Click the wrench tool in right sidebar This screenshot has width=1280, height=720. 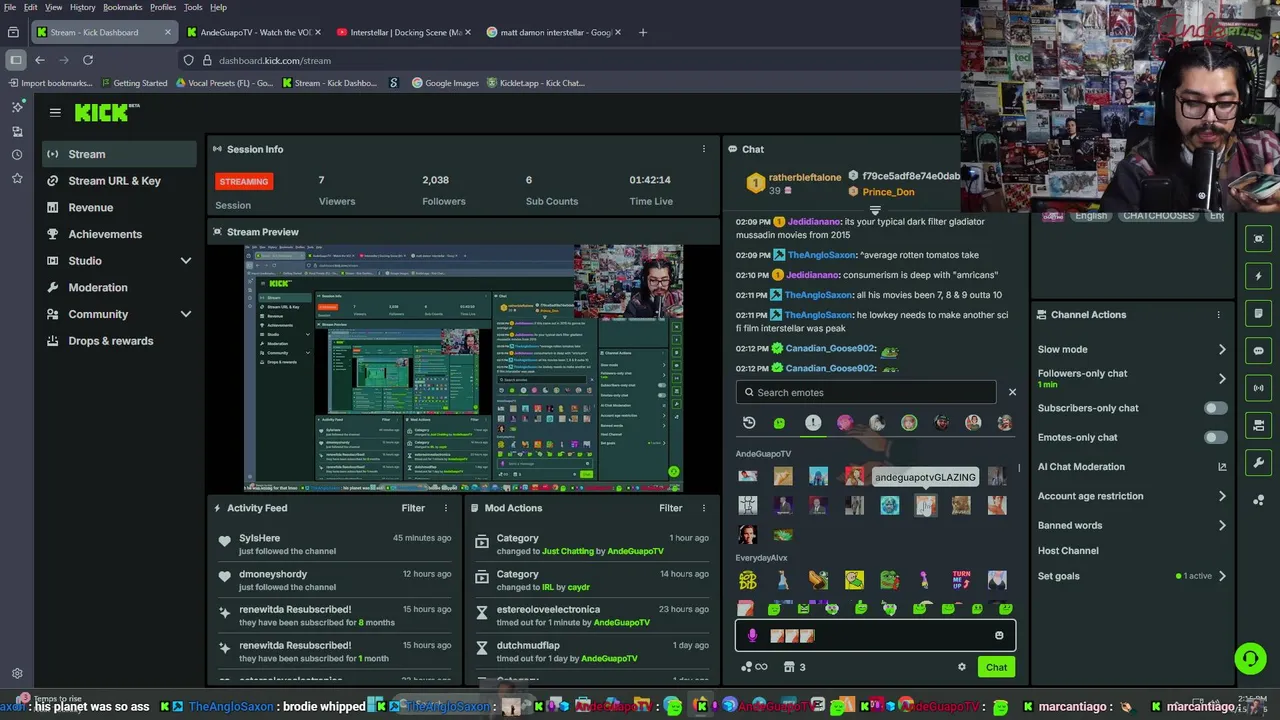(x=1259, y=461)
